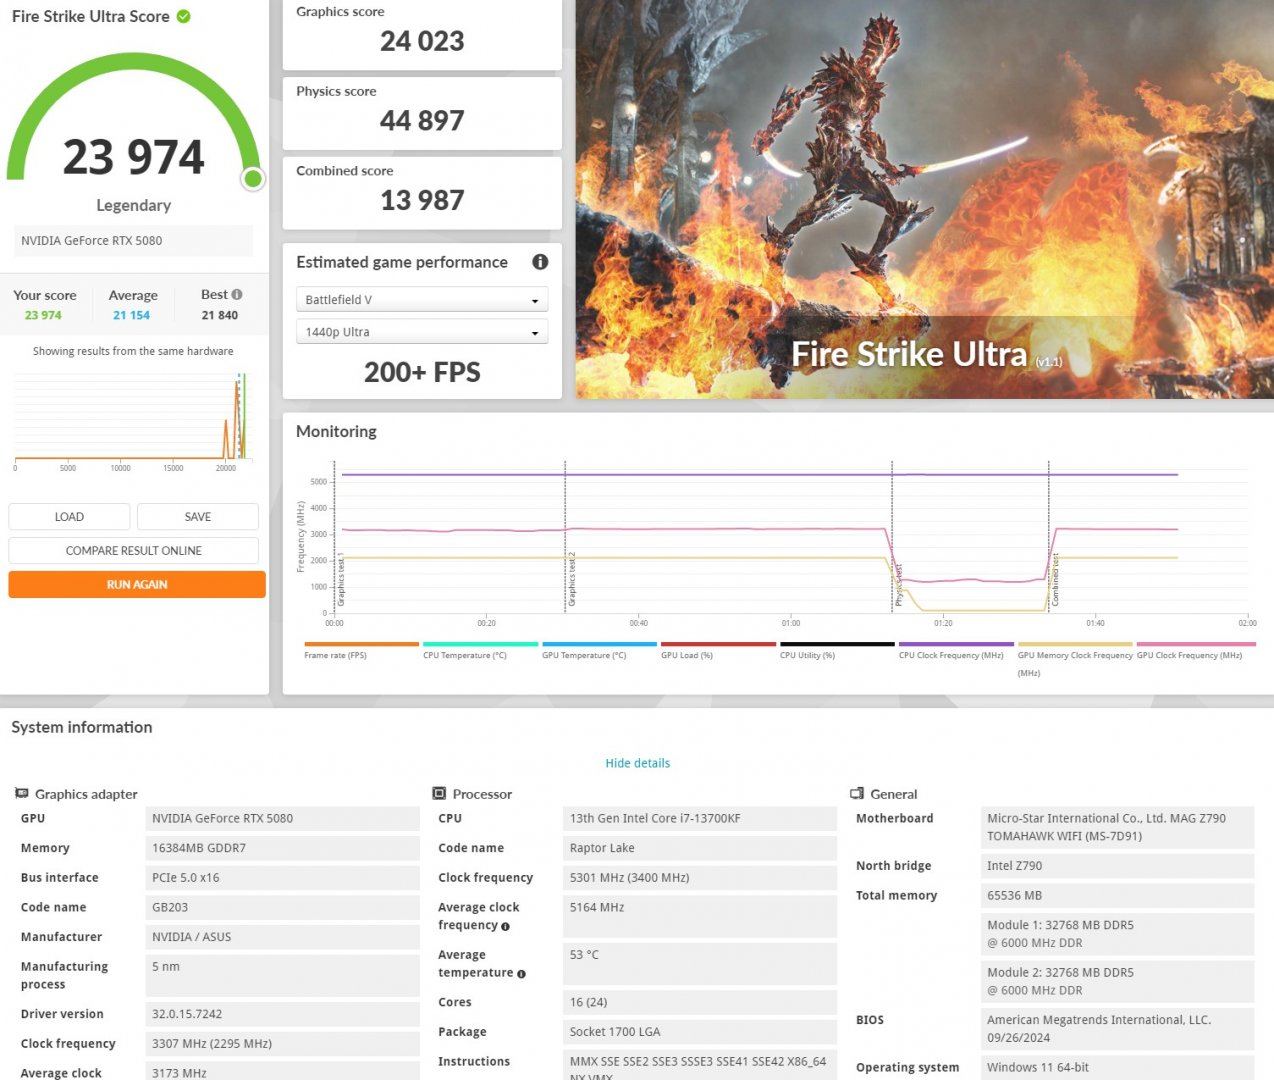Toggle the GPU Load (%) legend series
This screenshot has height=1080, width=1274.
(x=718, y=651)
